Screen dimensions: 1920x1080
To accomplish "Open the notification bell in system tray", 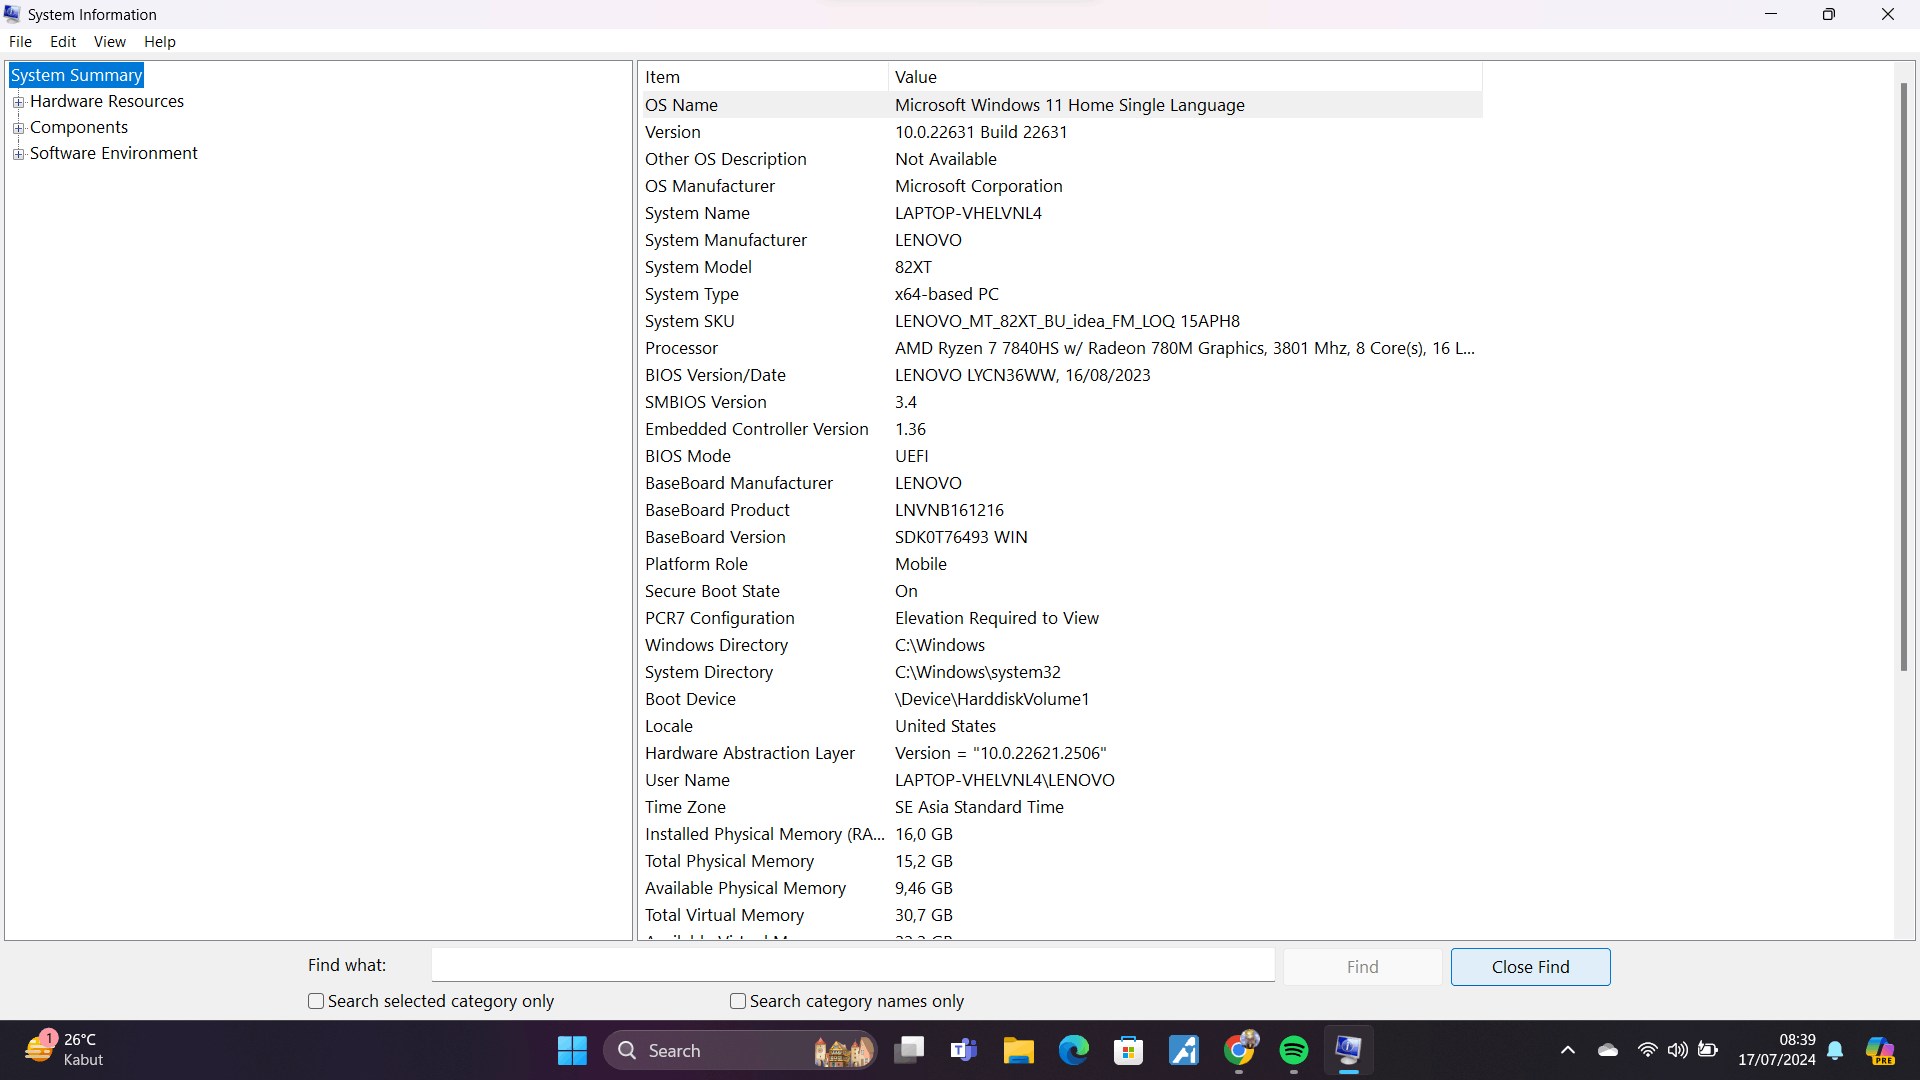I will (x=1836, y=1050).
